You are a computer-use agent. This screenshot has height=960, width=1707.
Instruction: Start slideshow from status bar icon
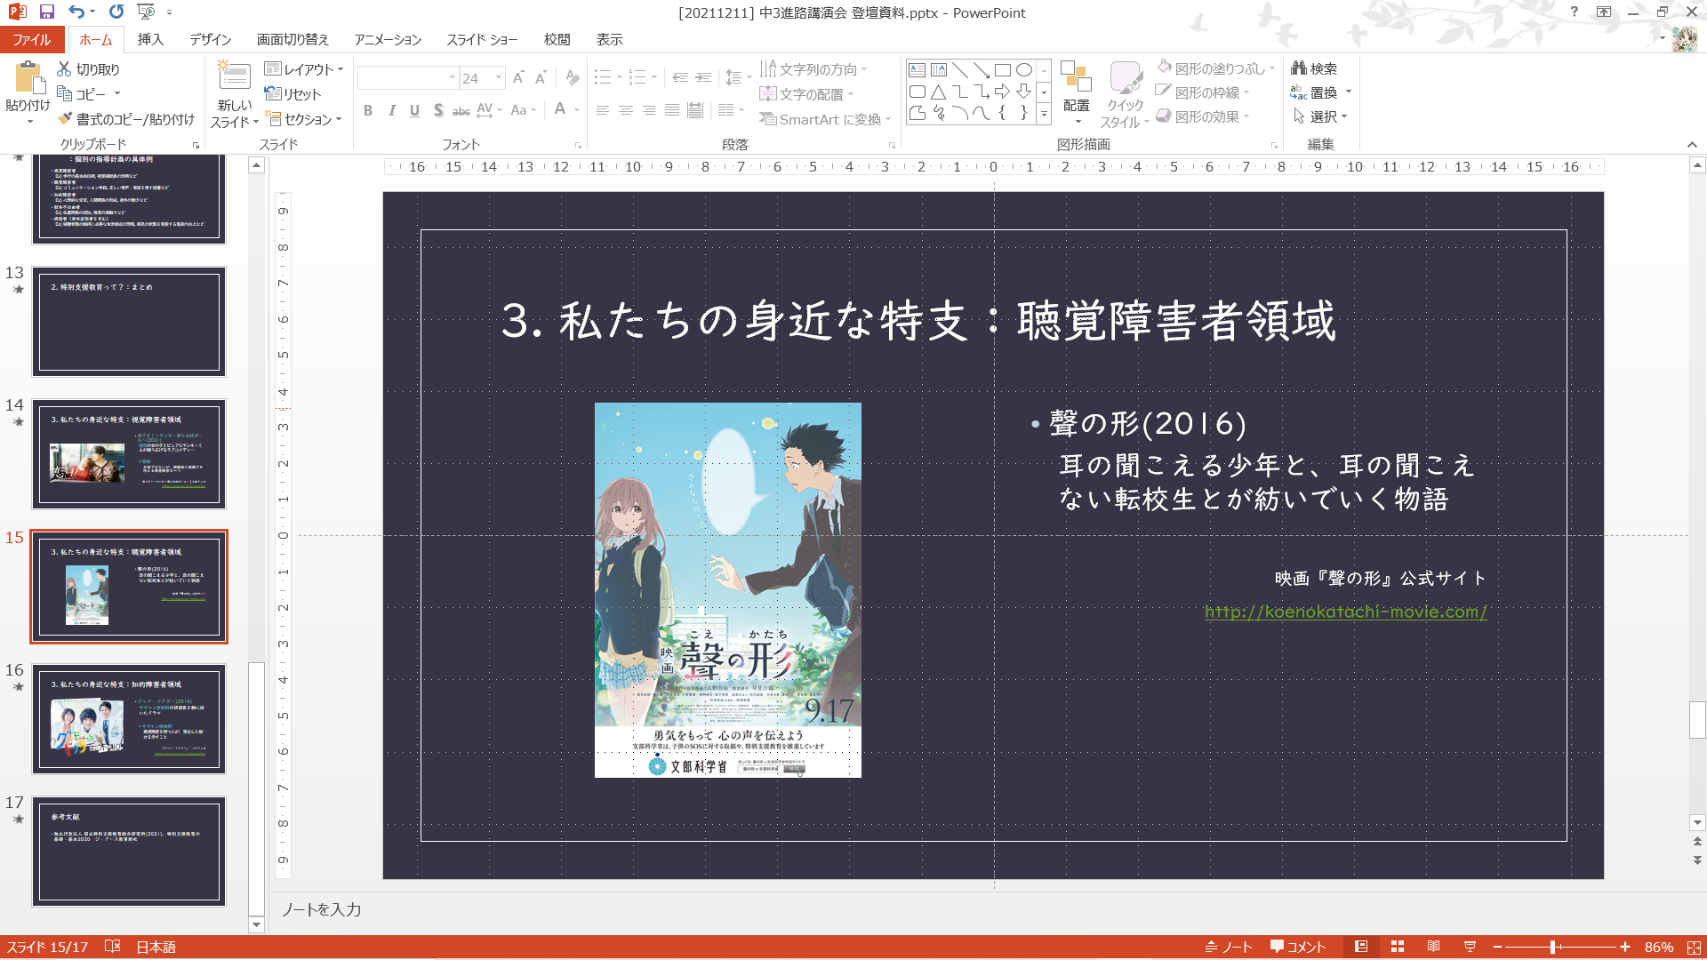[x=1469, y=947]
